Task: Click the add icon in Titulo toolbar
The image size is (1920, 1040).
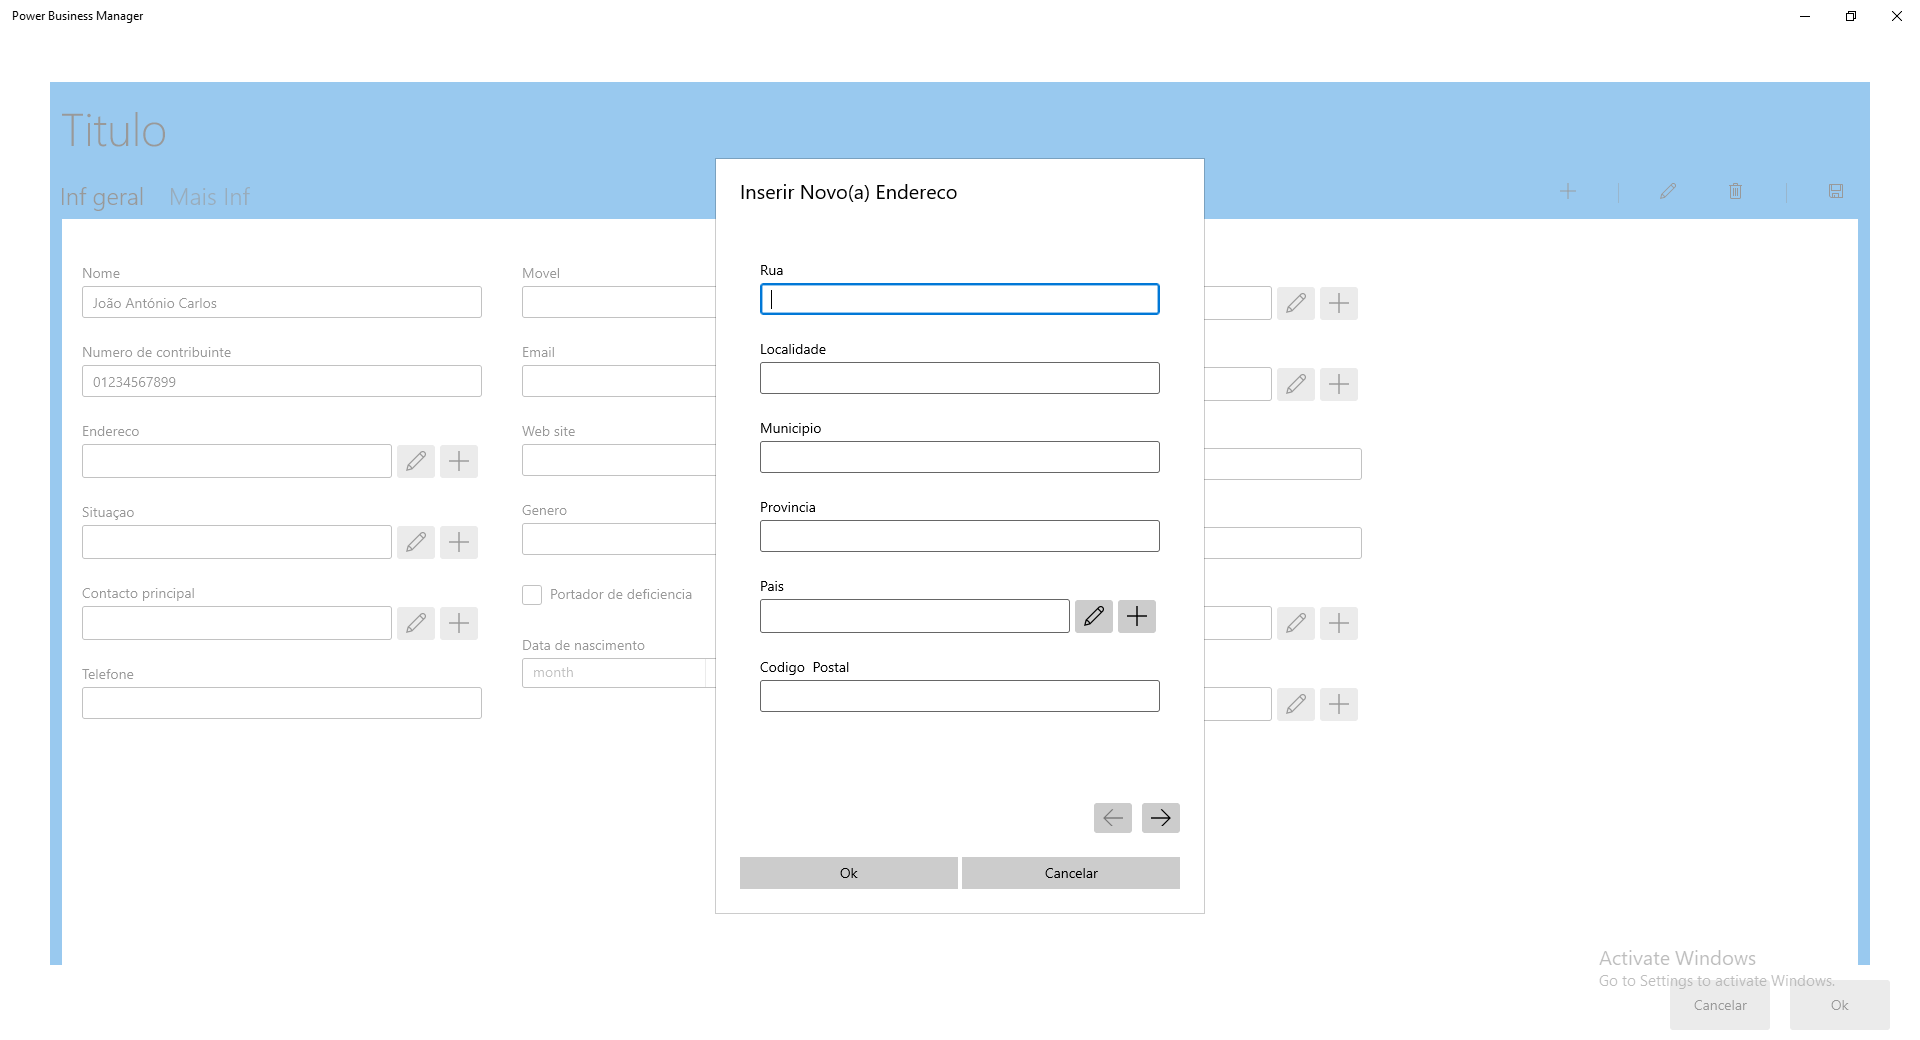Action: (1568, 191)
